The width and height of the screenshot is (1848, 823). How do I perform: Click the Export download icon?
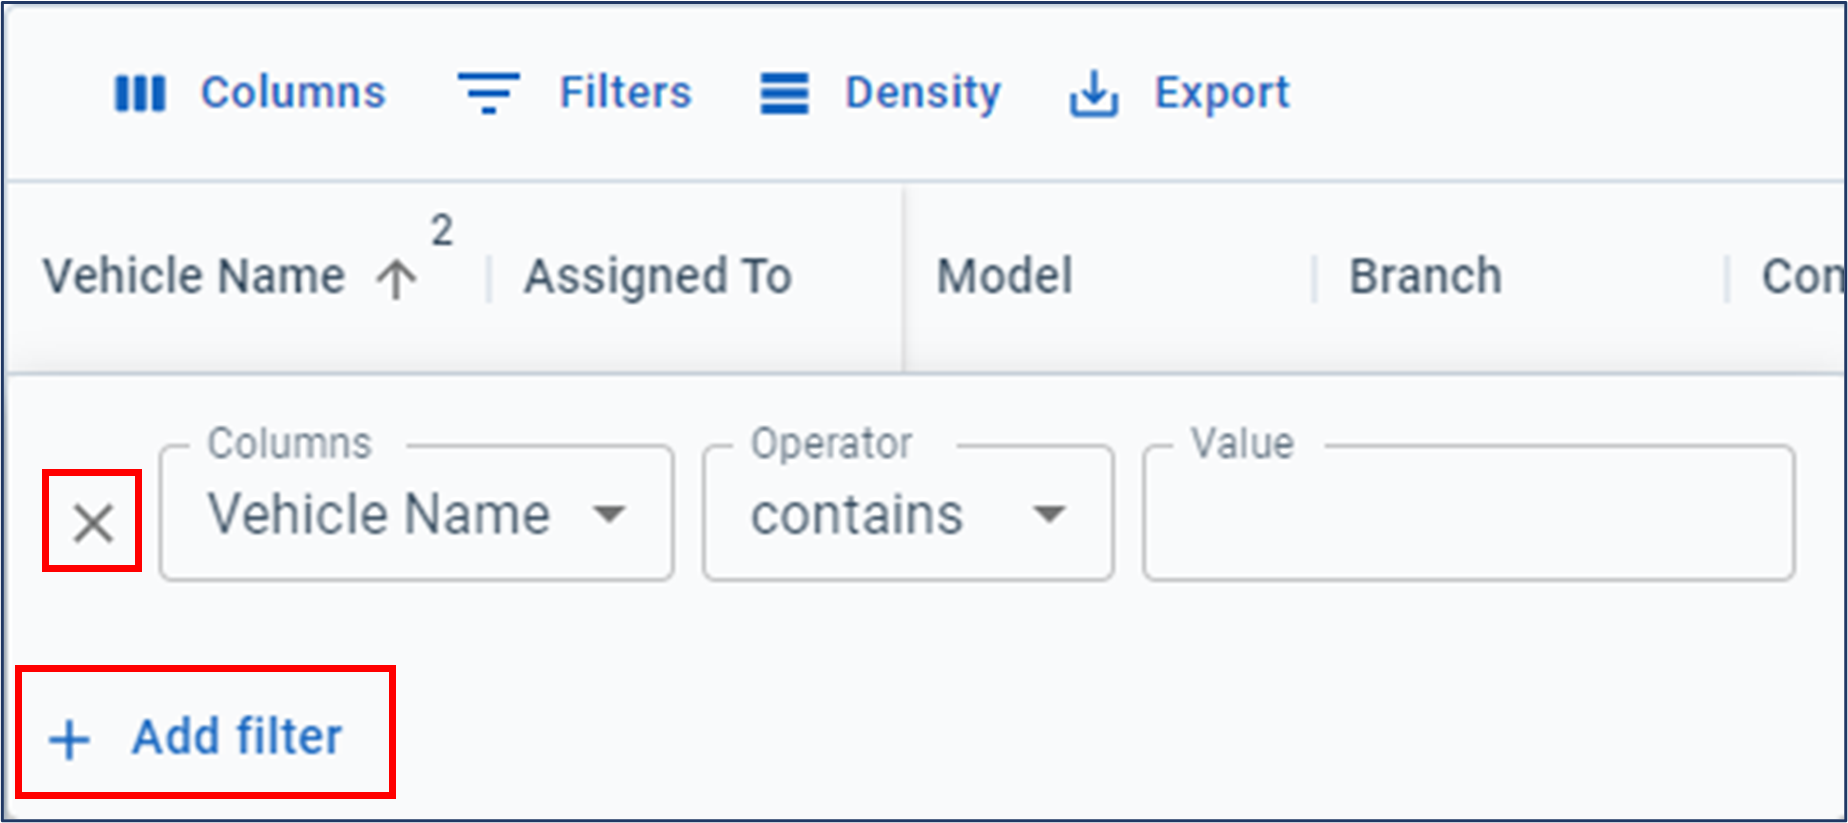pyautogui.click(x=1094, y=94)
